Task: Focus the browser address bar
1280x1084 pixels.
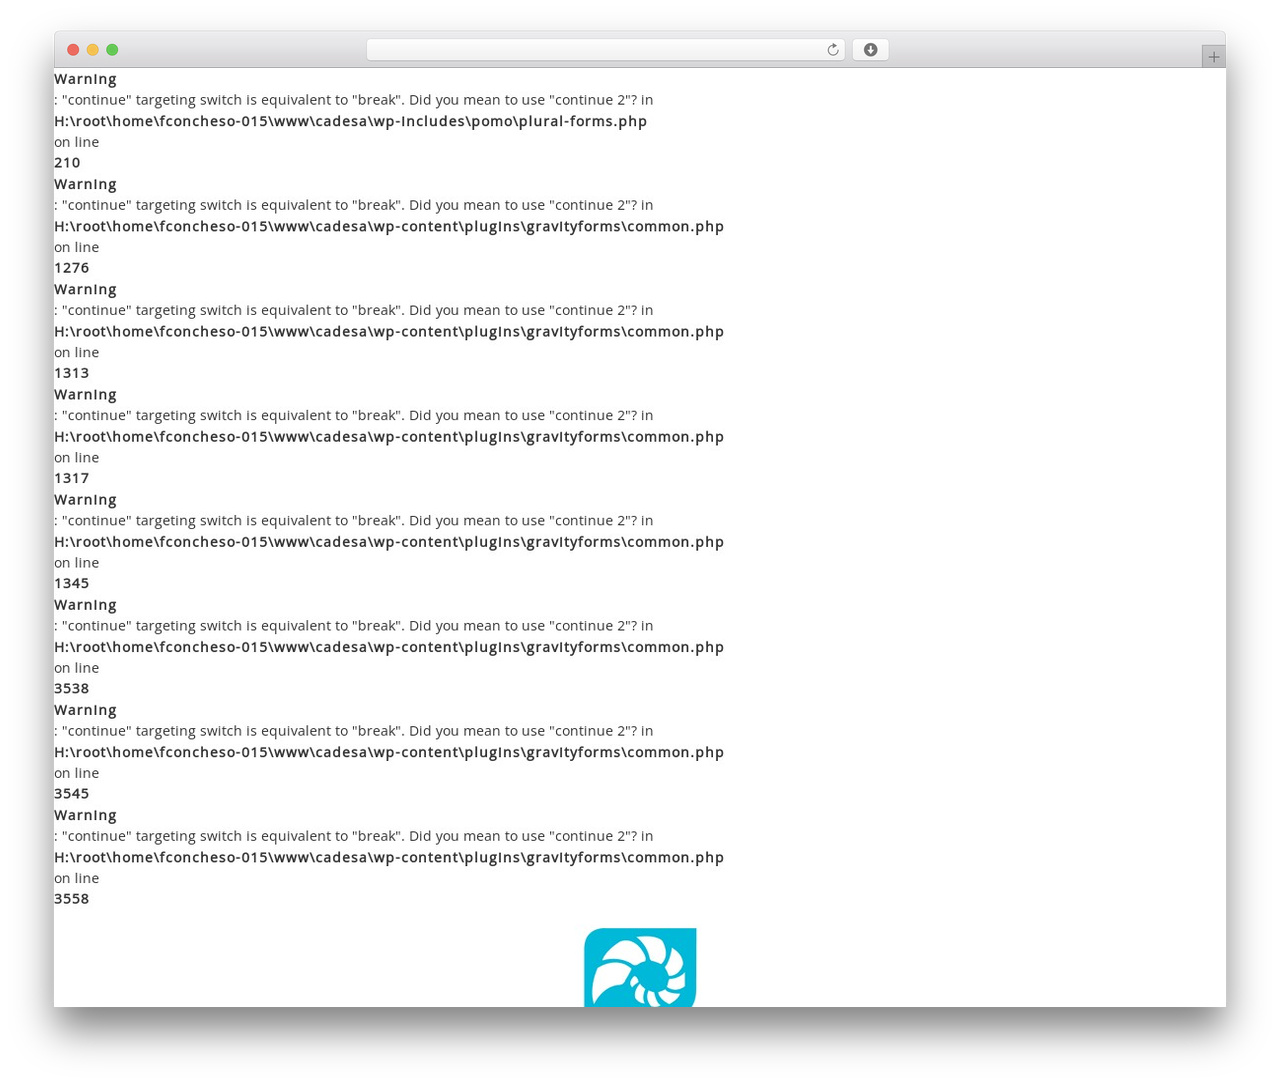Action: 605,50
